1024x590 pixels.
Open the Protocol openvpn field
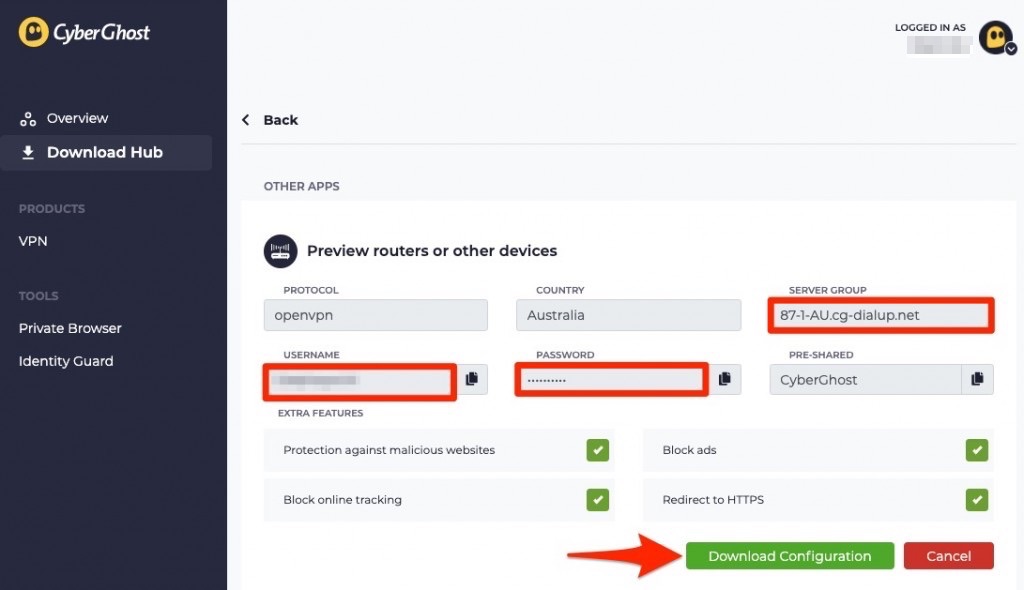pyautogui.click(x=376, y=315)
